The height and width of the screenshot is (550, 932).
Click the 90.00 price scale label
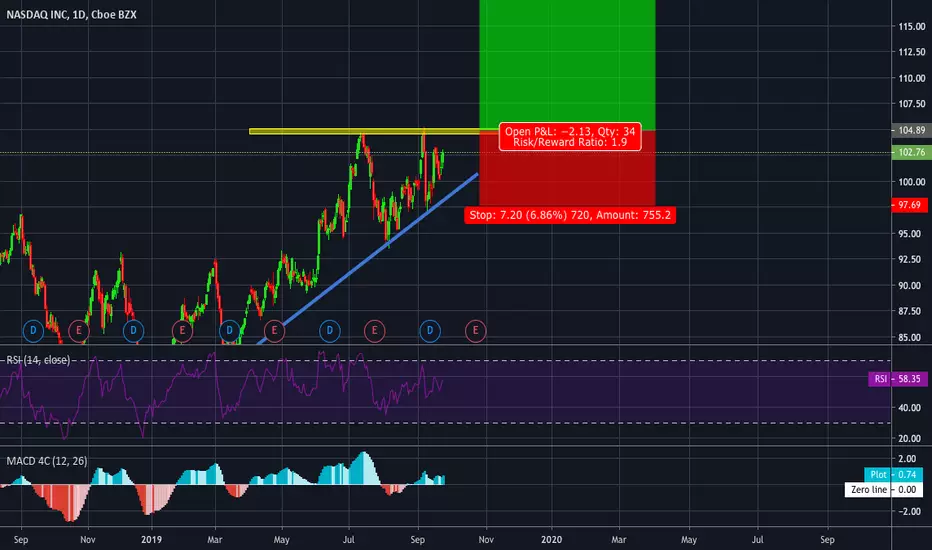tap(910, 285)
